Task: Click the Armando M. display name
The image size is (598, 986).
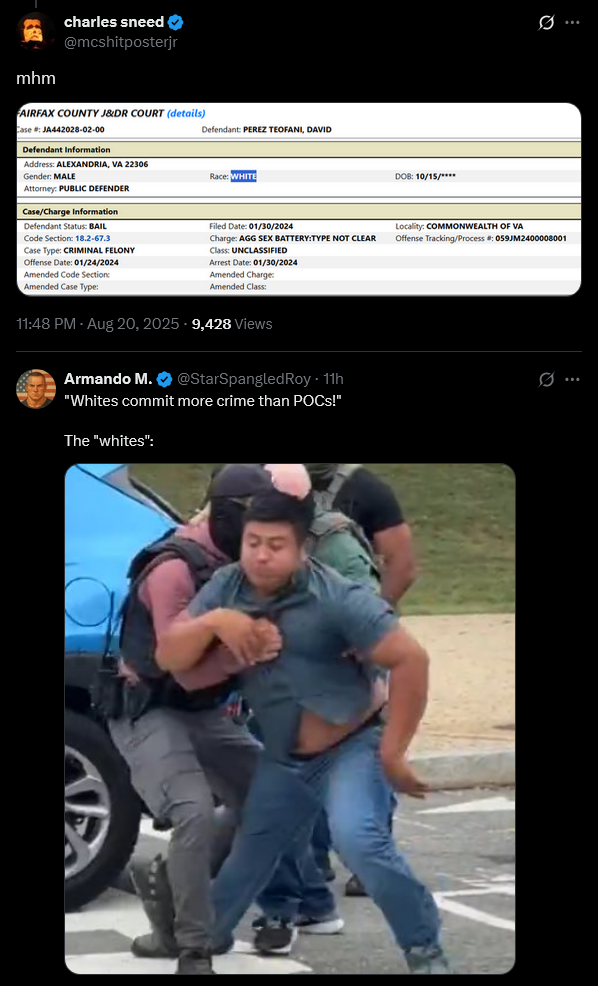Action: click(x=108, y=379)
